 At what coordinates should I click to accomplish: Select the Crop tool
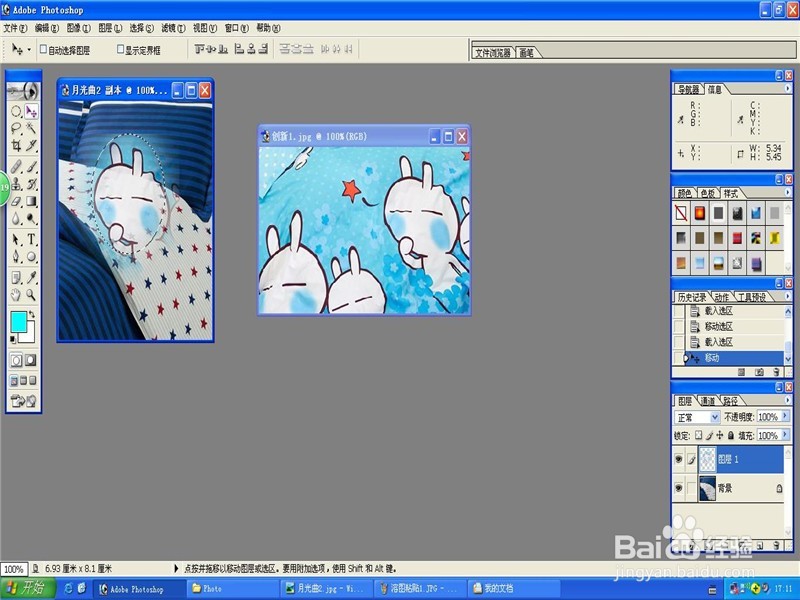click(x=16, y=146)
